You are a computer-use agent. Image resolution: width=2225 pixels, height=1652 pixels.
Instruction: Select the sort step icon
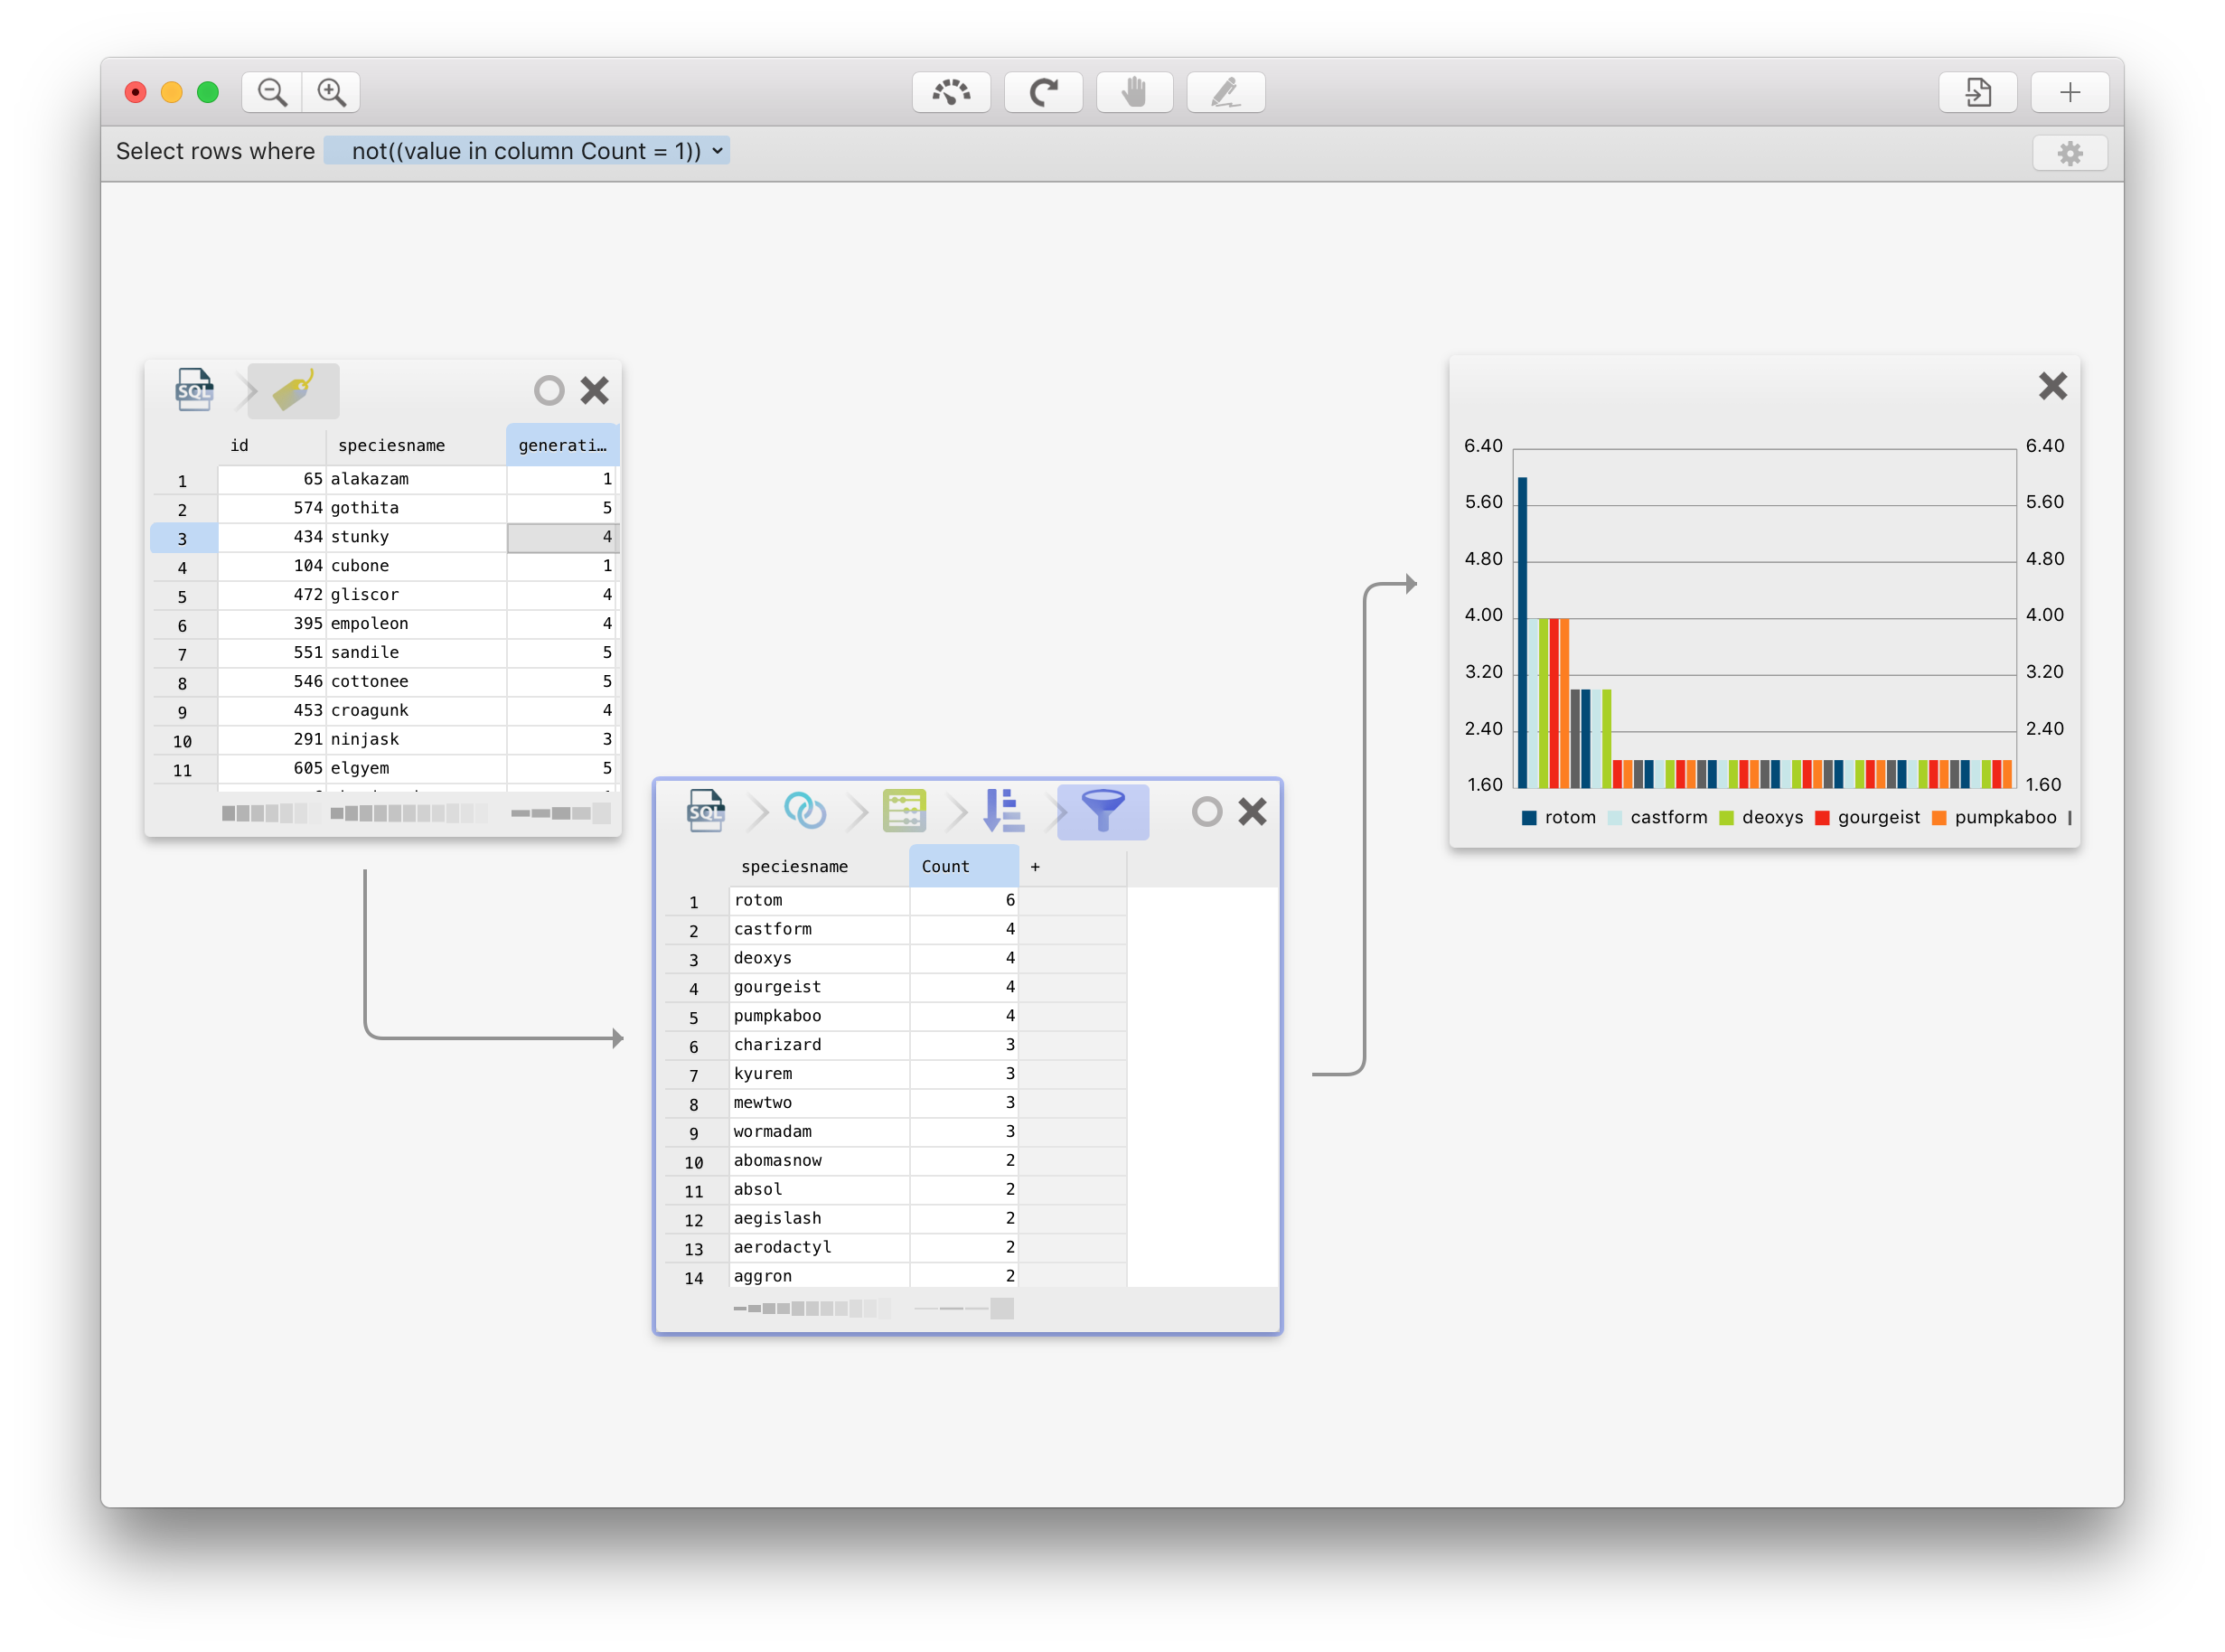pos(1003,811)
